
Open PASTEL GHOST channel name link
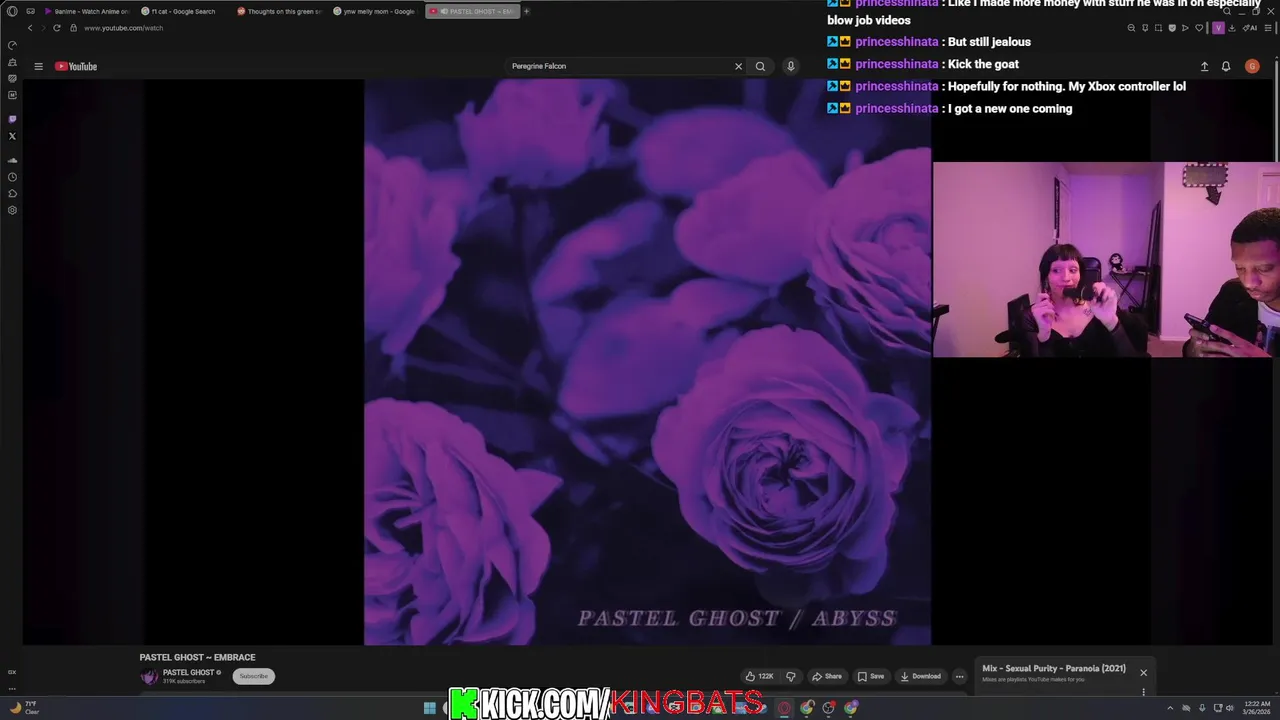[188, 673]
